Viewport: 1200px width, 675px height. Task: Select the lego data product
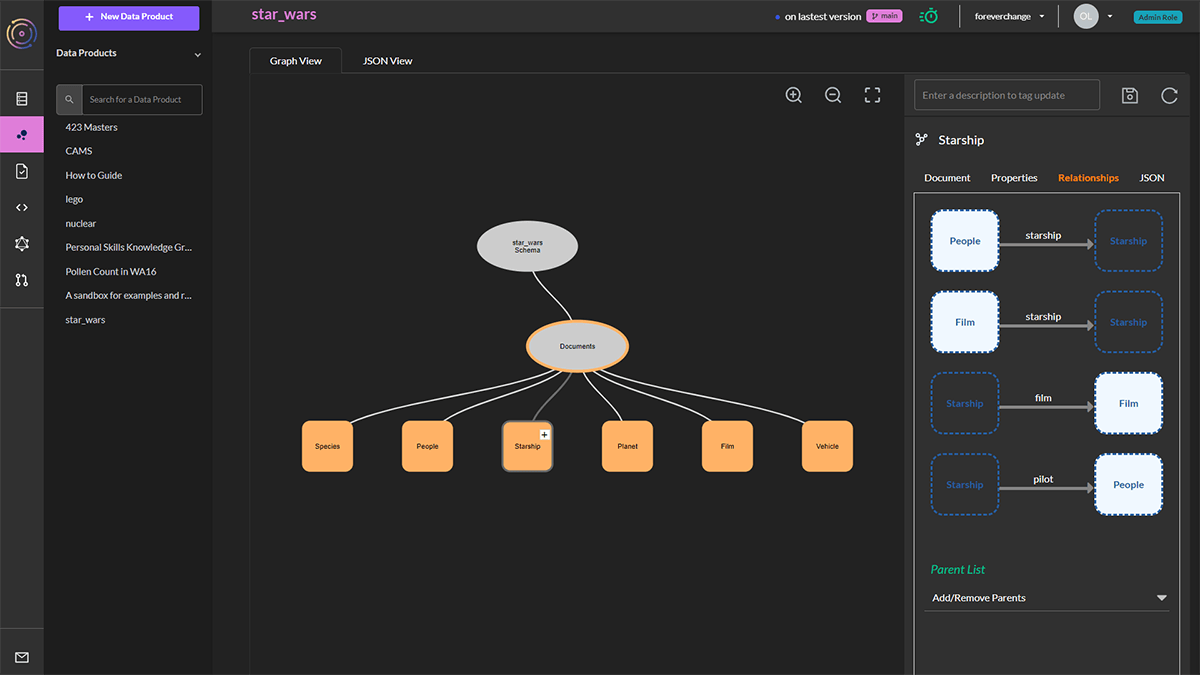[74, 199]
